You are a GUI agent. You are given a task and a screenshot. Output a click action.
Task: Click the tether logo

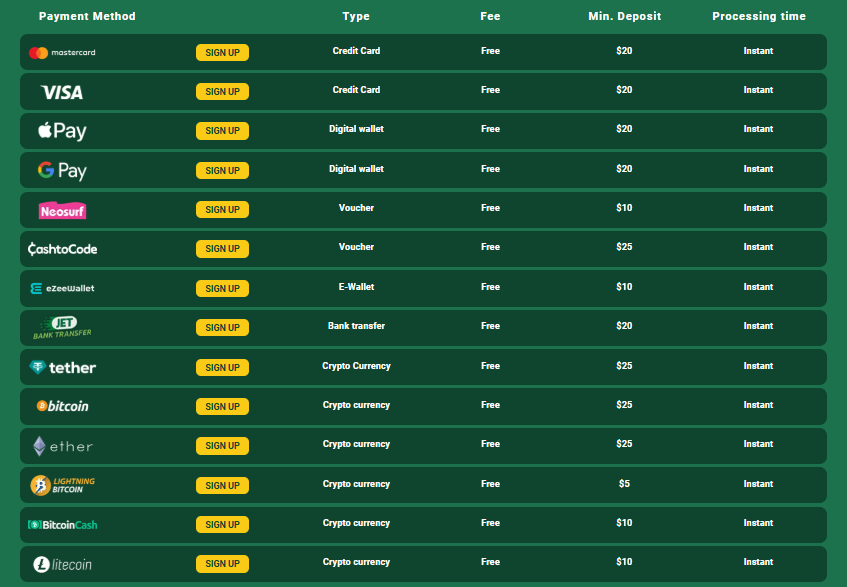(x=62, y=368)
